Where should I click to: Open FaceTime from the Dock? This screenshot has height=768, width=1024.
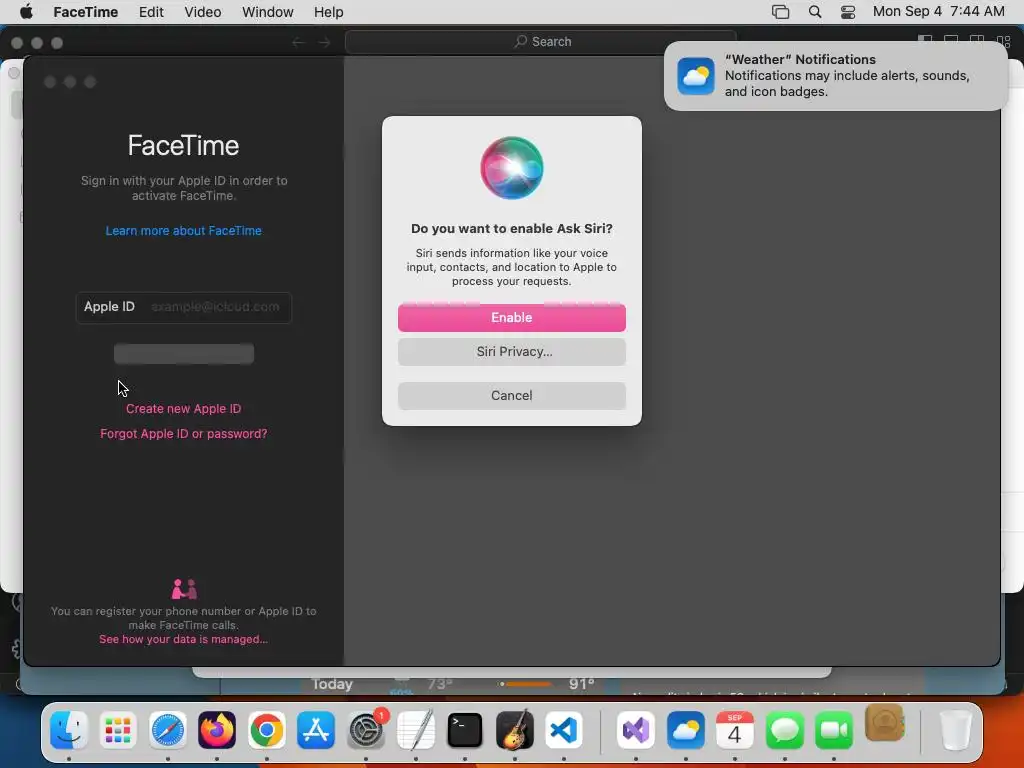[834, 730]
